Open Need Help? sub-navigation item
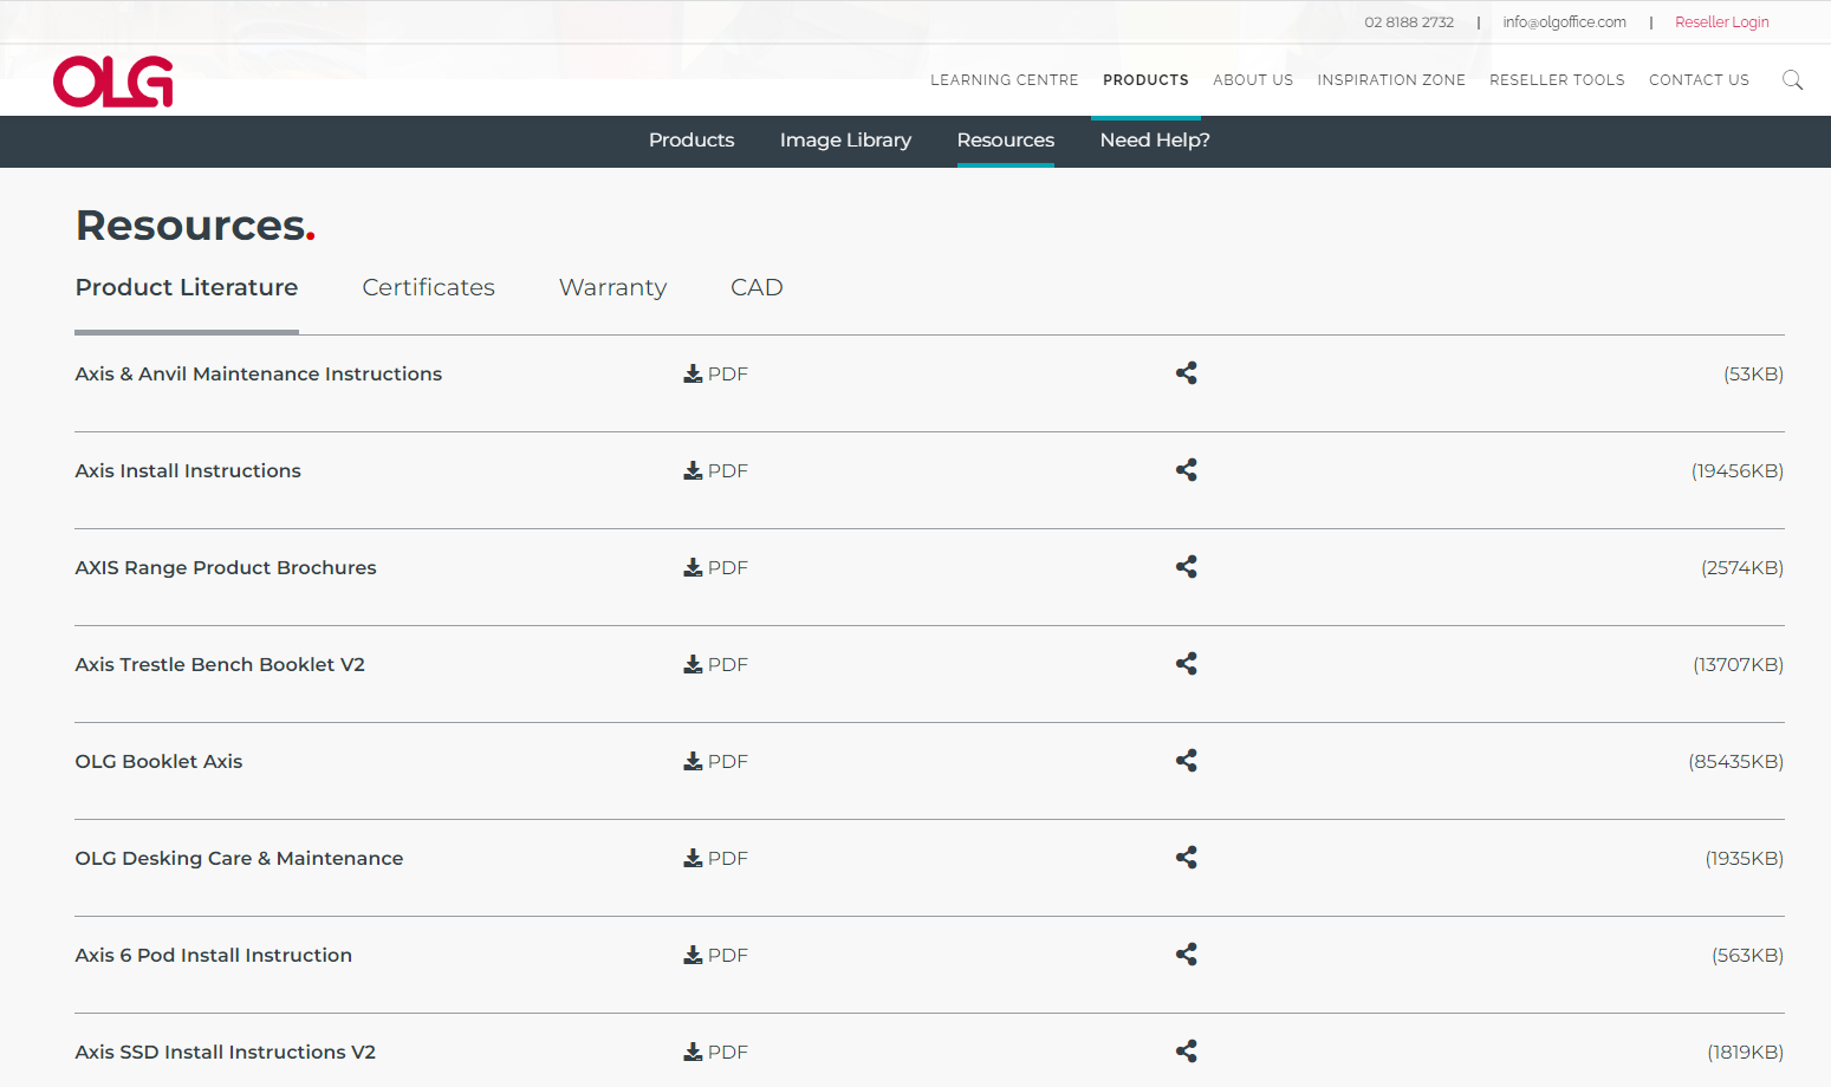This screenshot has width=1832, height=1088. tap(1154, 141)
